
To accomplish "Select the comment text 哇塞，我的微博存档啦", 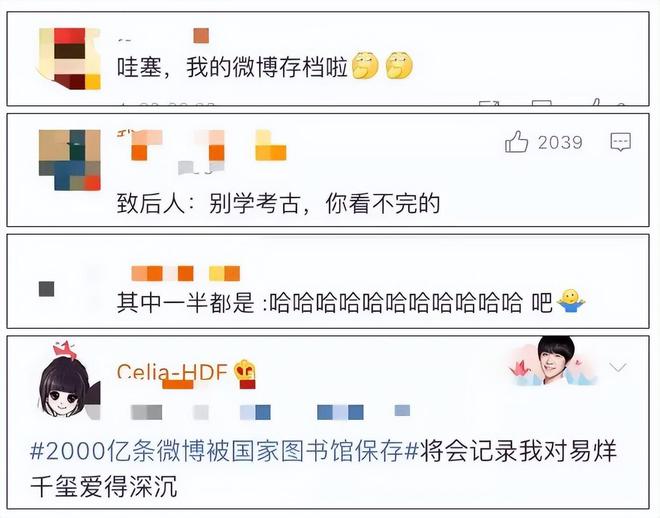I will (232, 67).
